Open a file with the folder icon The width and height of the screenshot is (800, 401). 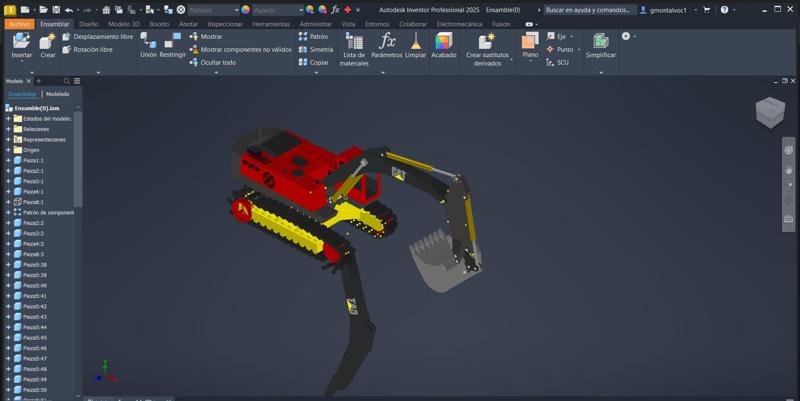[x=44, y=10]
